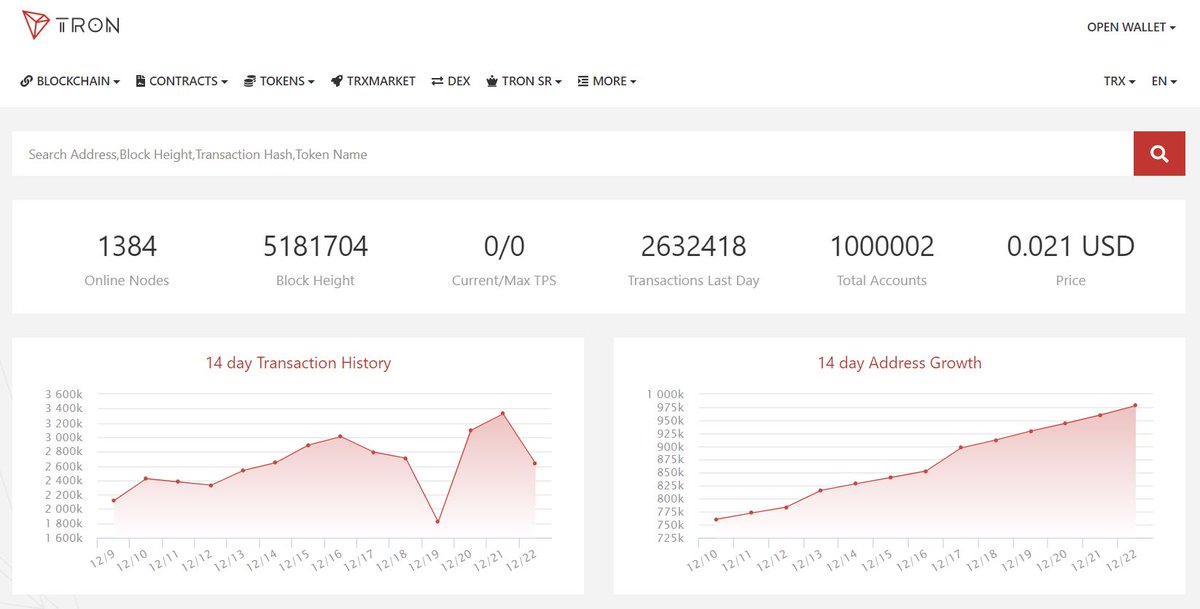Click the crown icon beside TRON SR
1200x609 pixels.
click(x=492, y=81)
